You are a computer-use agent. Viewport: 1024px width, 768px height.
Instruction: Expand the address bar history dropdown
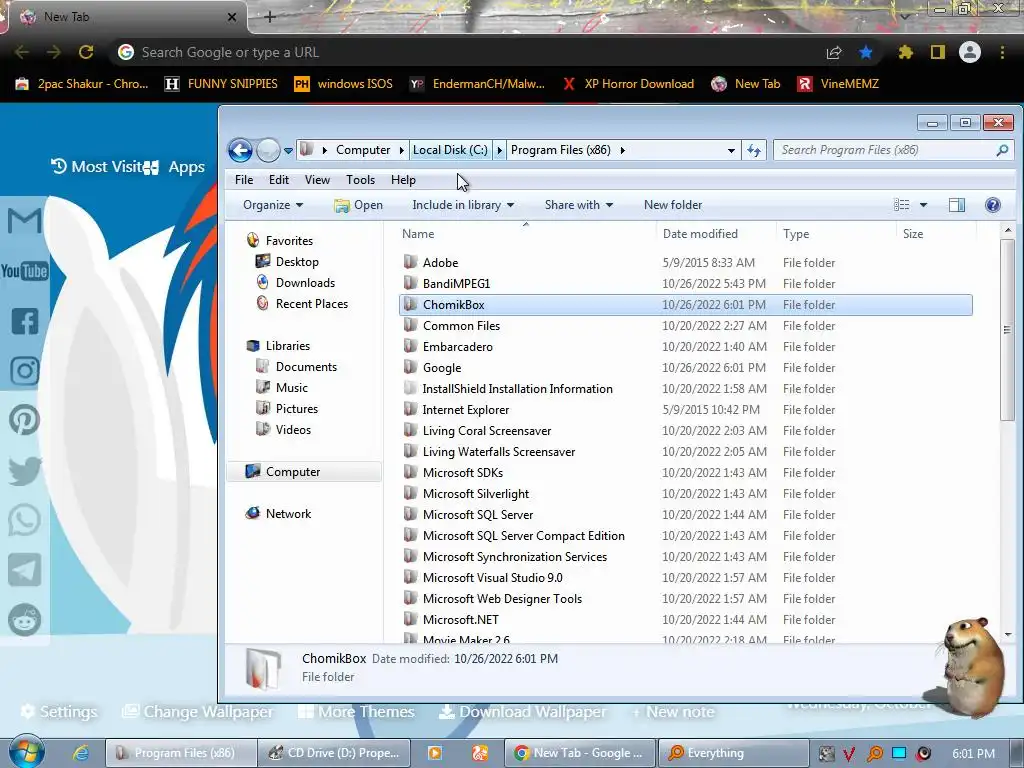click(731, 151)
